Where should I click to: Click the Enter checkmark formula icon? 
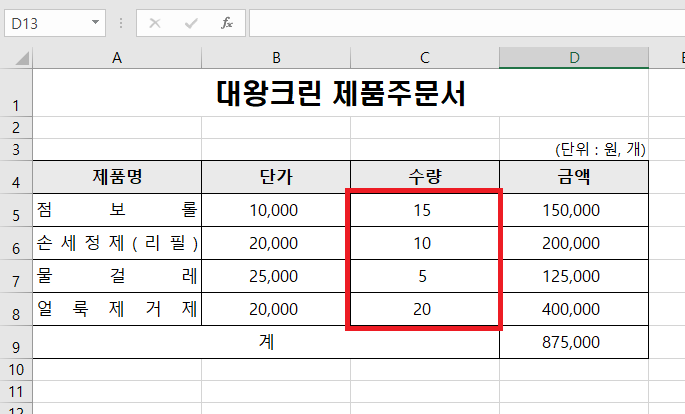191,23
